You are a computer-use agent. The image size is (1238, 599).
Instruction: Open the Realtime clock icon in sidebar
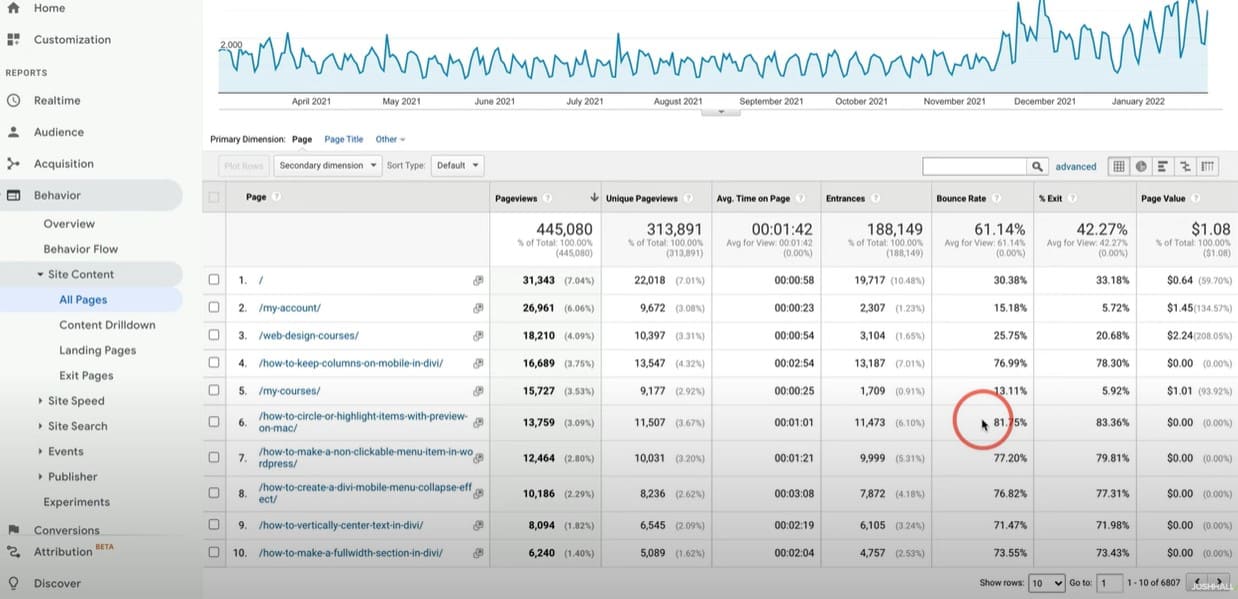(x=13, y=100)
